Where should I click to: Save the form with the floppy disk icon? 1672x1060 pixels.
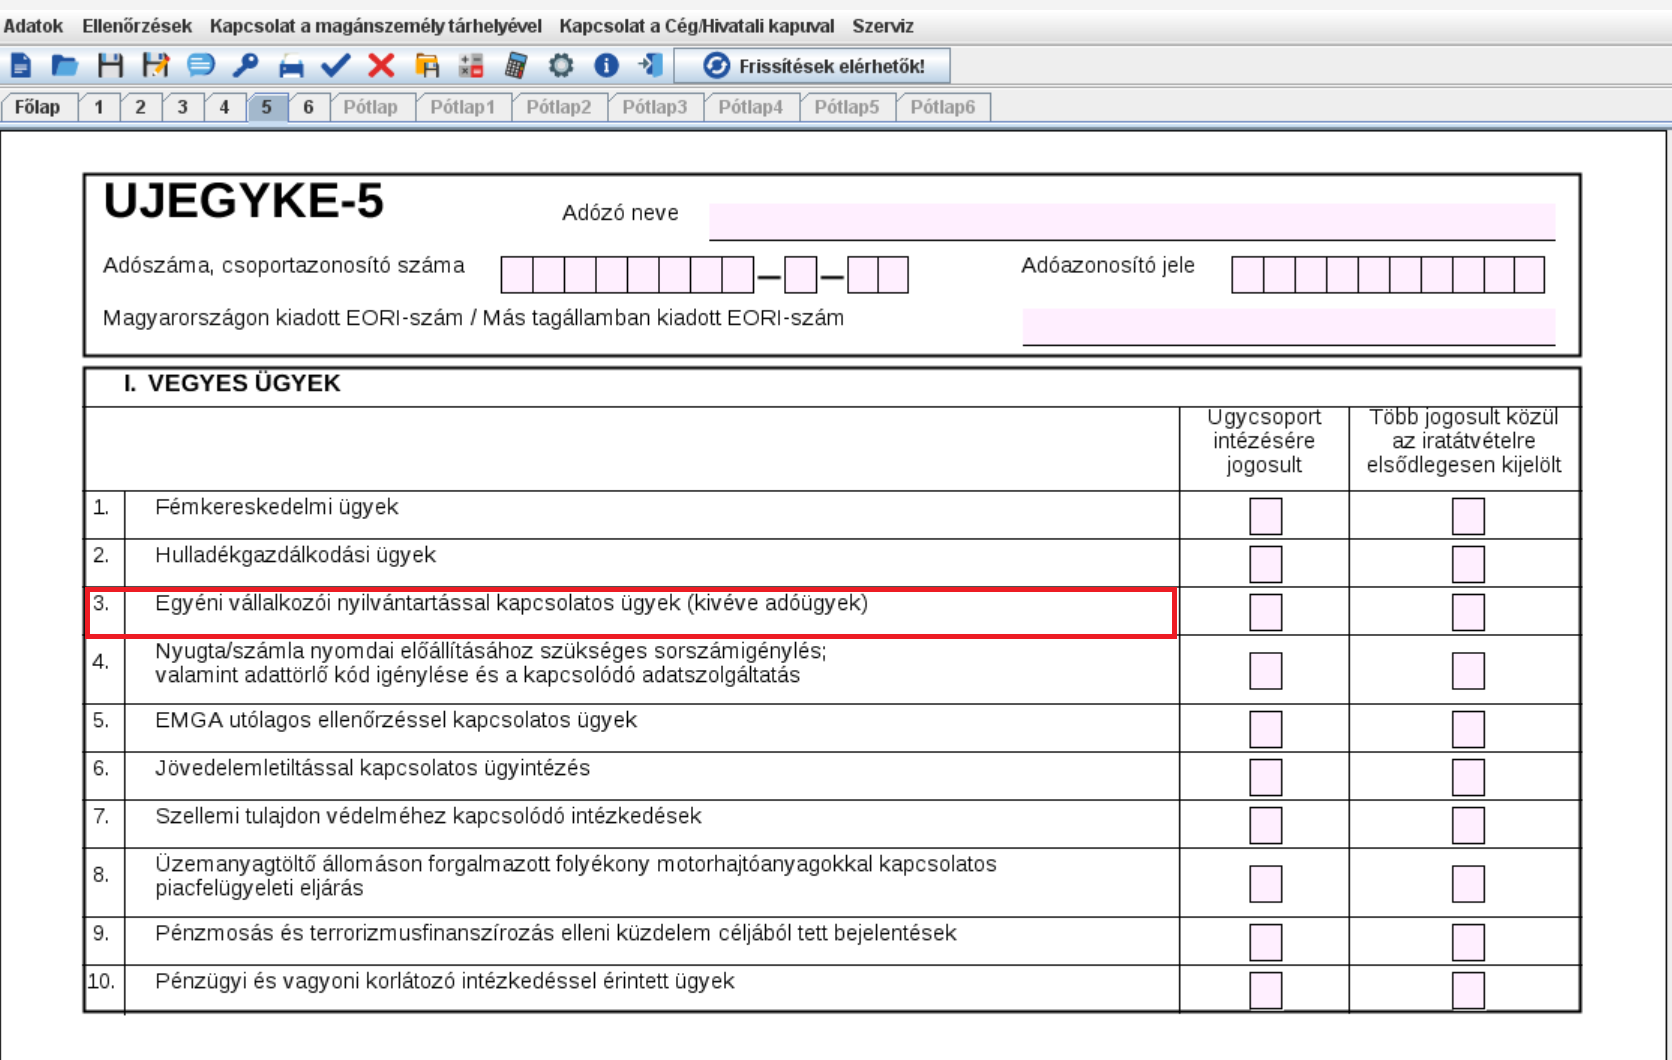tap(110, 66)
